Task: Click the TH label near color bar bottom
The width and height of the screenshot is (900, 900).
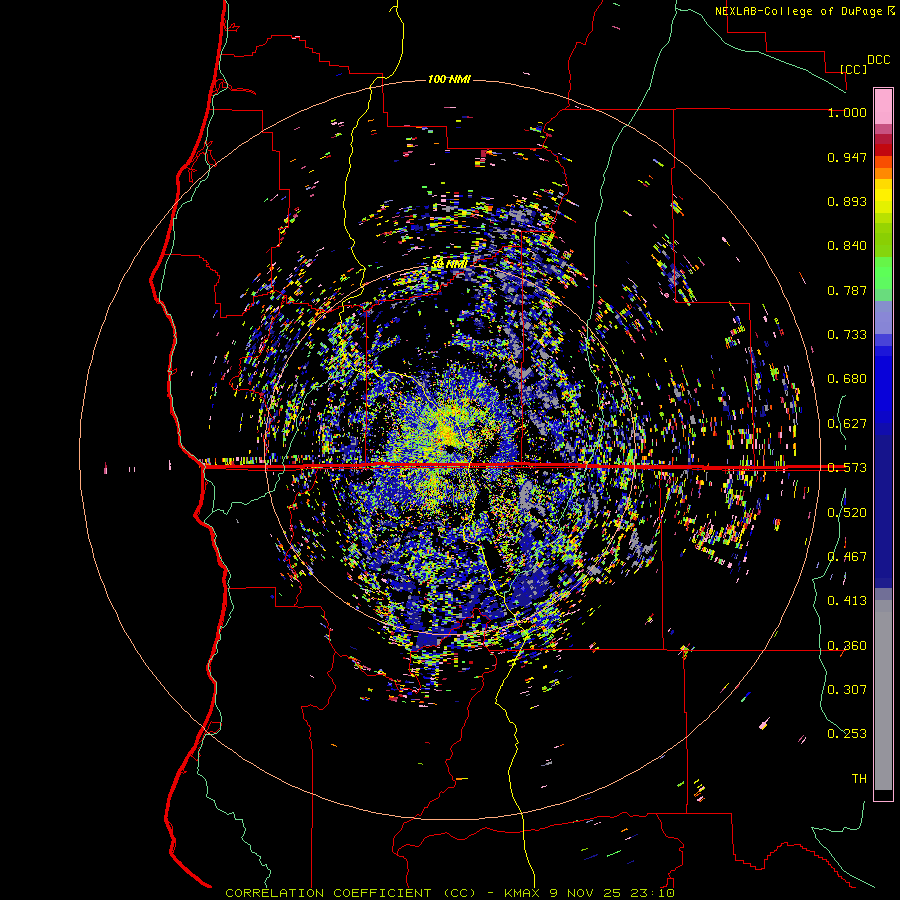Action: (x=859, y=779)
